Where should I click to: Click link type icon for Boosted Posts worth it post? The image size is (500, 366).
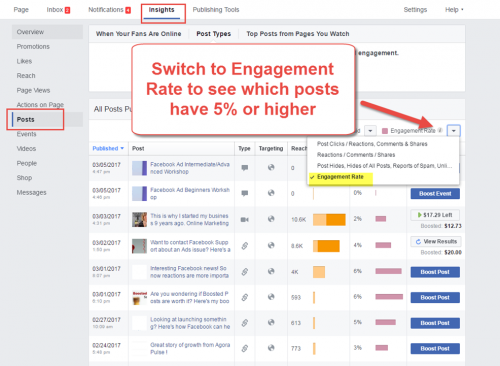pyautogui.click(x=245, y=297)
